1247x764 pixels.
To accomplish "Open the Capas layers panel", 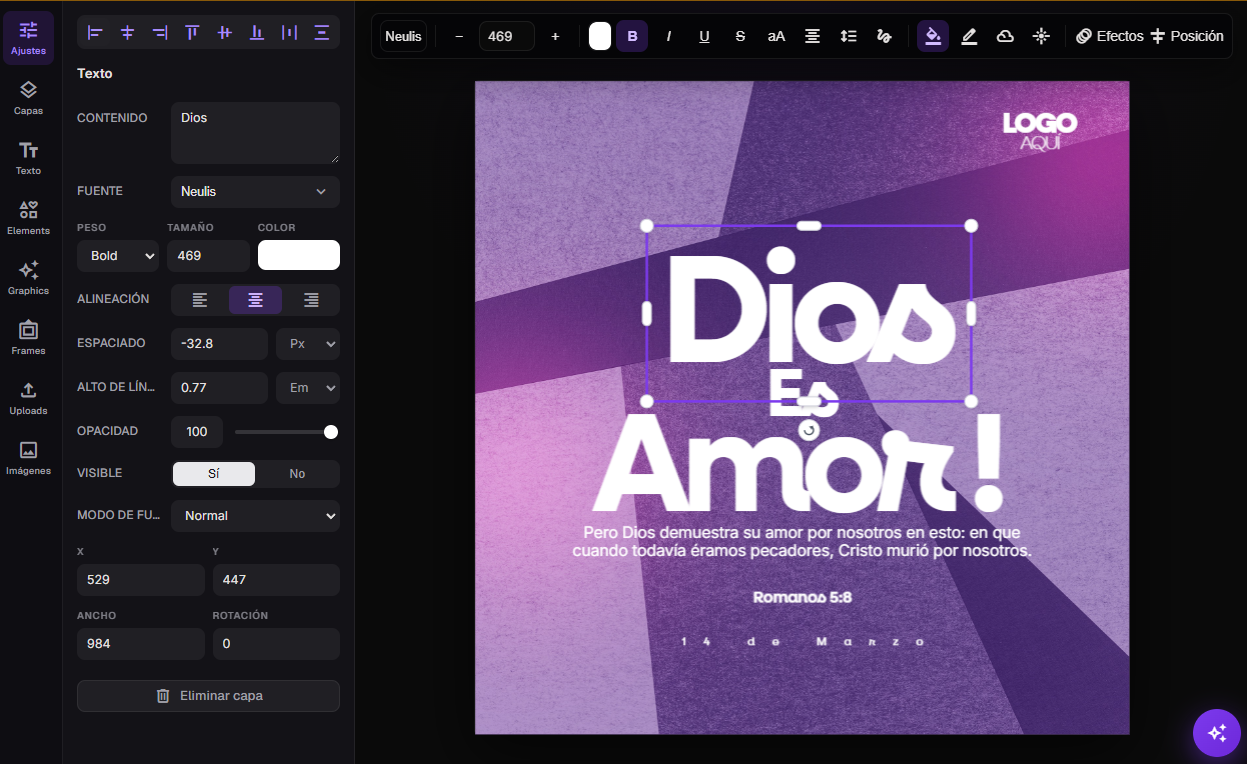I will point(28,98).
